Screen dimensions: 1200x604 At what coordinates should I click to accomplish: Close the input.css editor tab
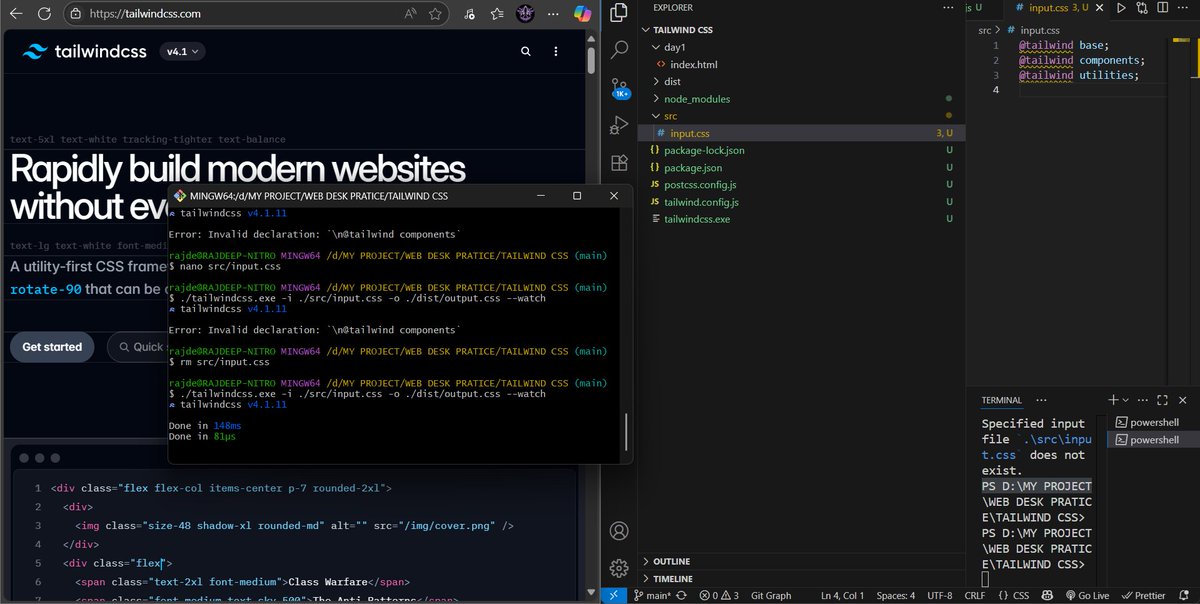(1098, 8)
